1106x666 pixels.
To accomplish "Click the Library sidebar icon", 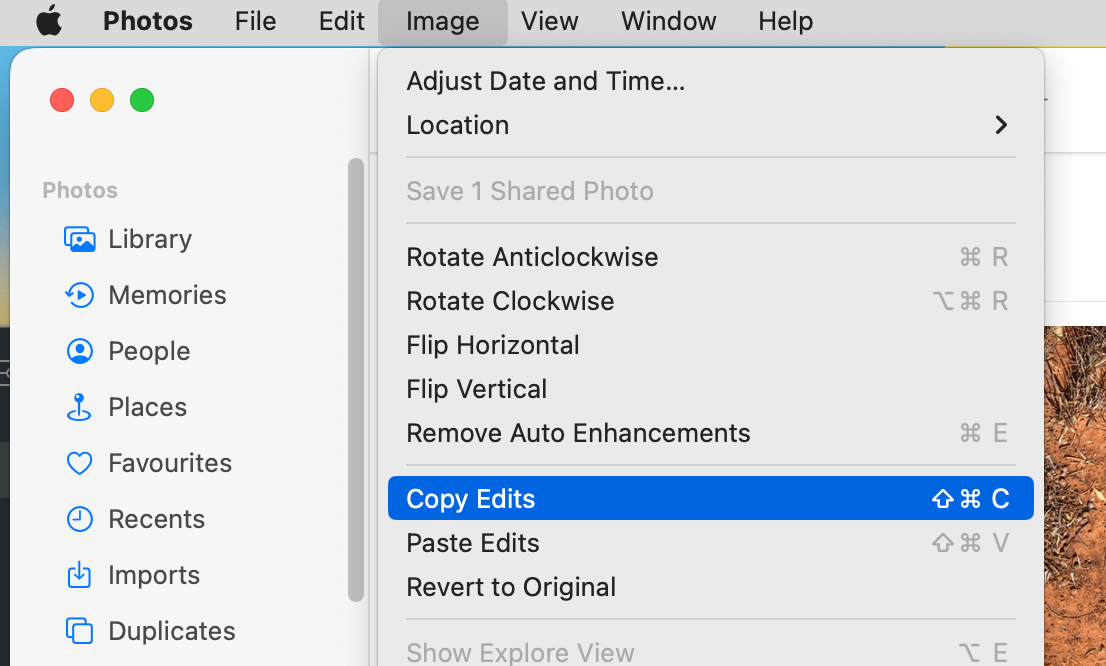I will coord(80,239).
